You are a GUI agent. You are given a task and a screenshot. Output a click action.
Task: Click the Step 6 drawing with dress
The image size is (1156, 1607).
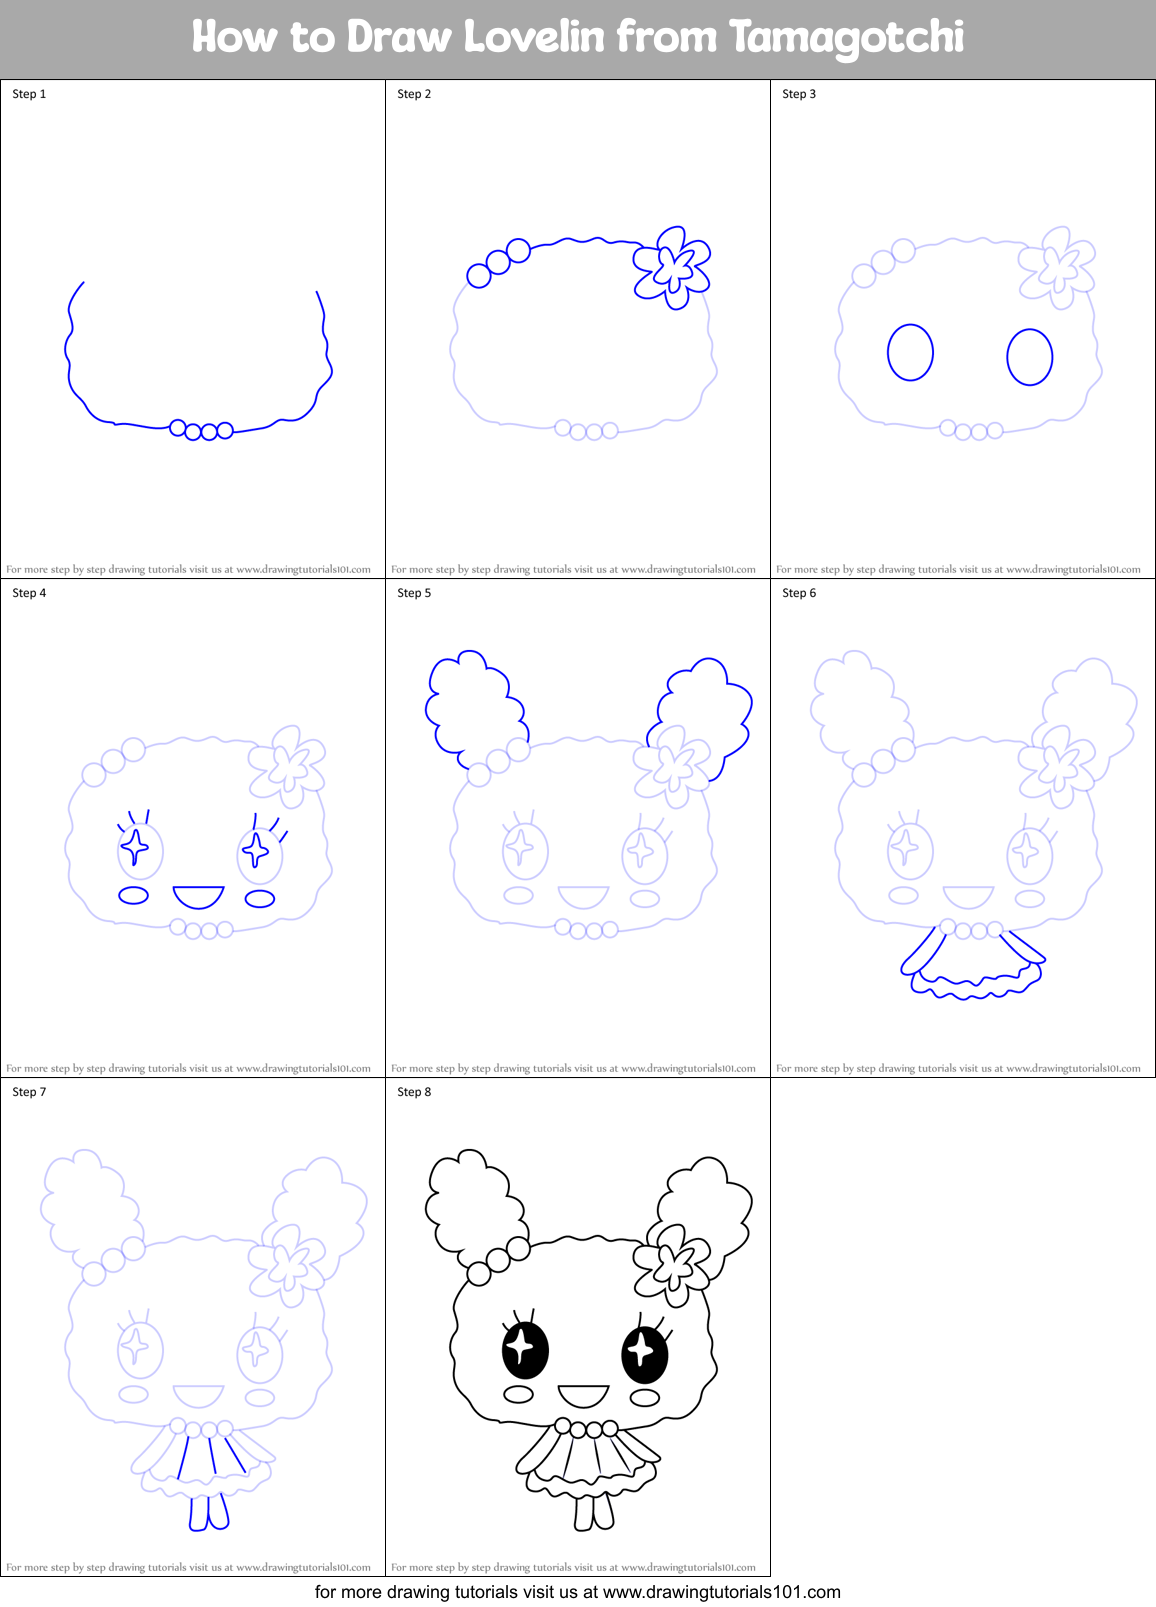pos(973,825)
